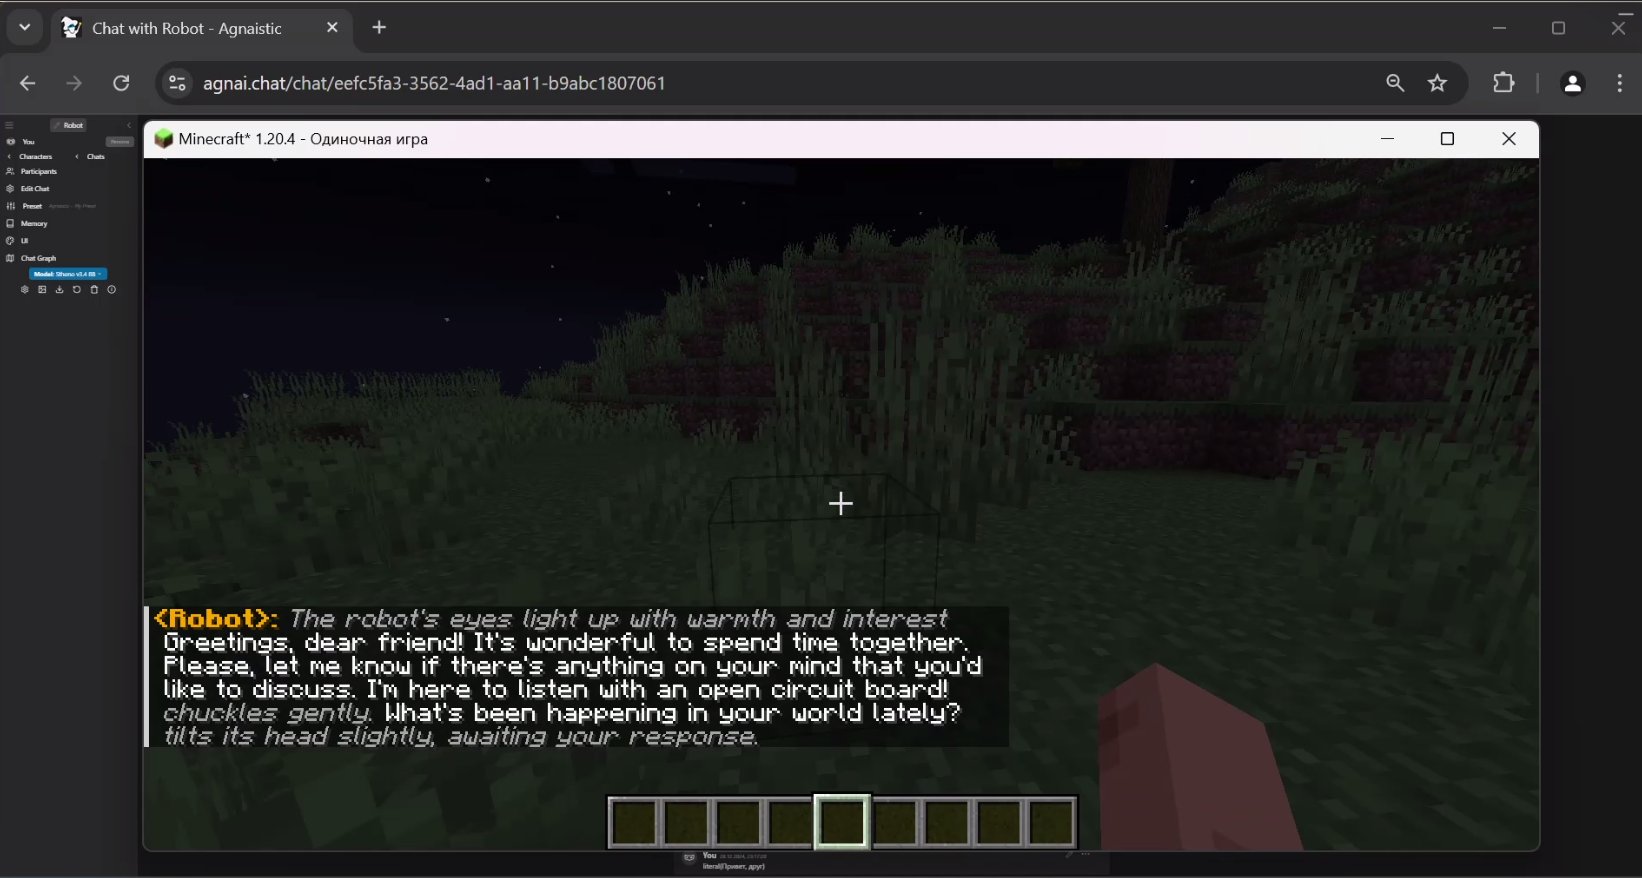Click the address bar URL
The height and width of the screenshot is (878, 1642).
434,83
